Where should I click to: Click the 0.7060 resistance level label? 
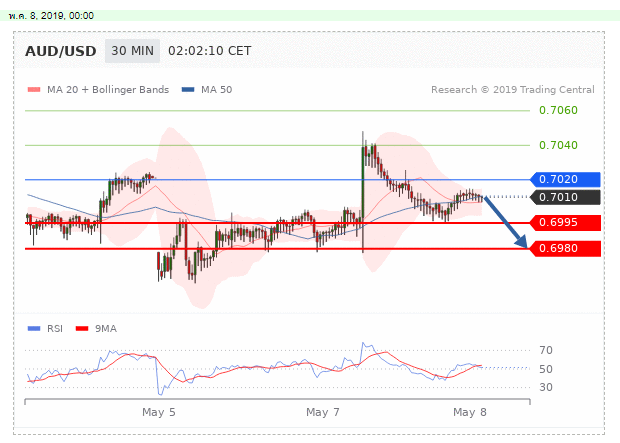pyautogui.click(x=558, y=110)
